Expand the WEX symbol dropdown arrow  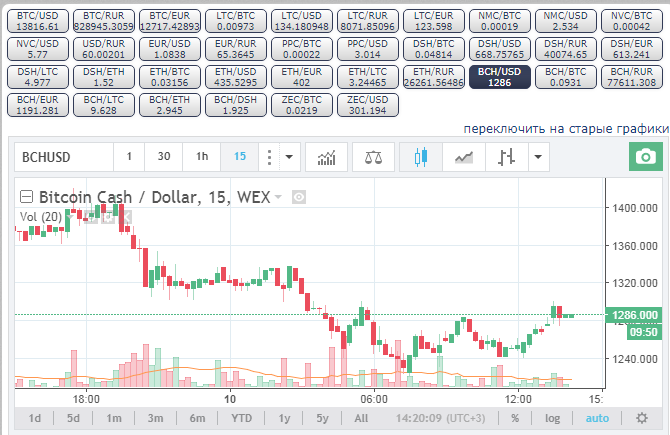click(x=278, y=197)
